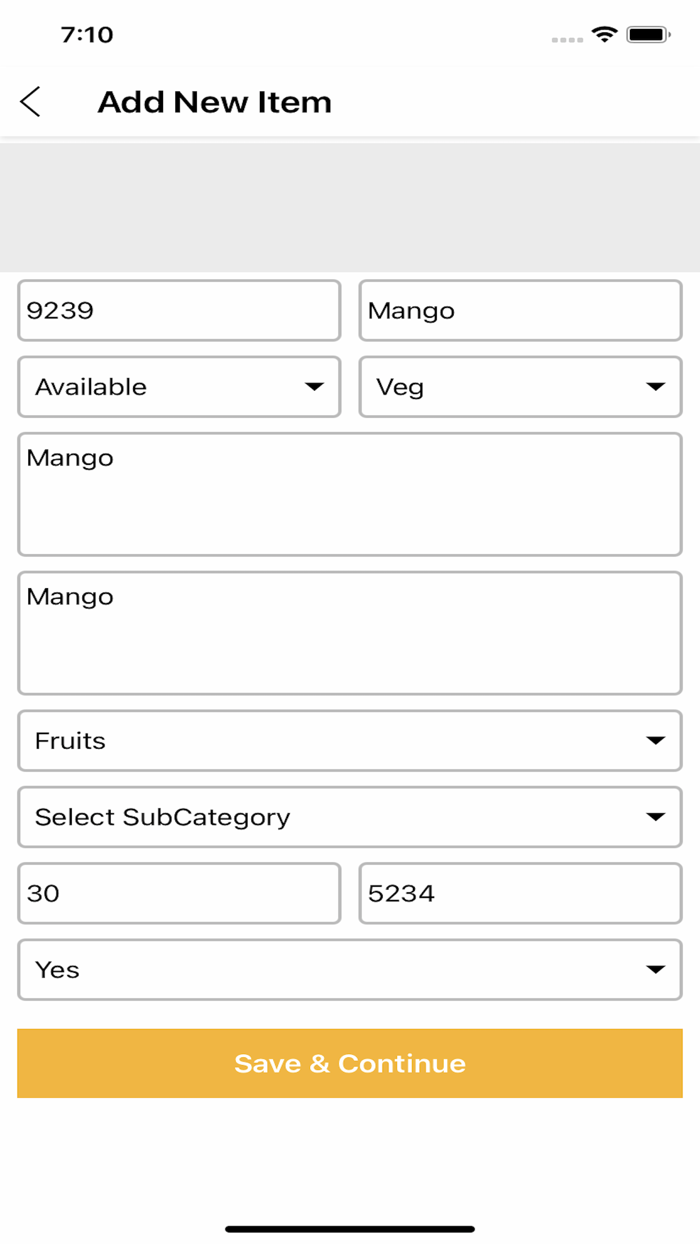
Task: Click the first Mango text area
Action: click(x=349, y=494)
